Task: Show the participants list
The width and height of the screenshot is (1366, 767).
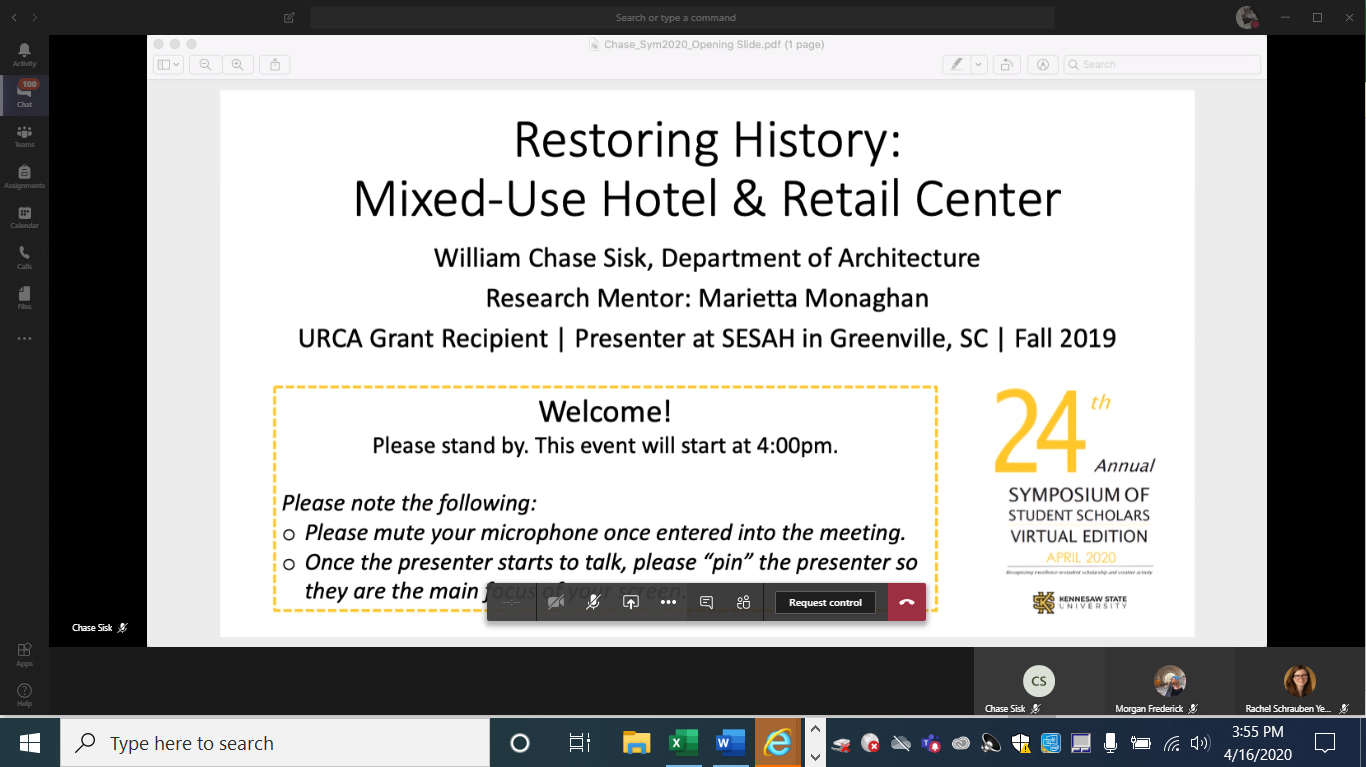Action: [x=743, y=603]
